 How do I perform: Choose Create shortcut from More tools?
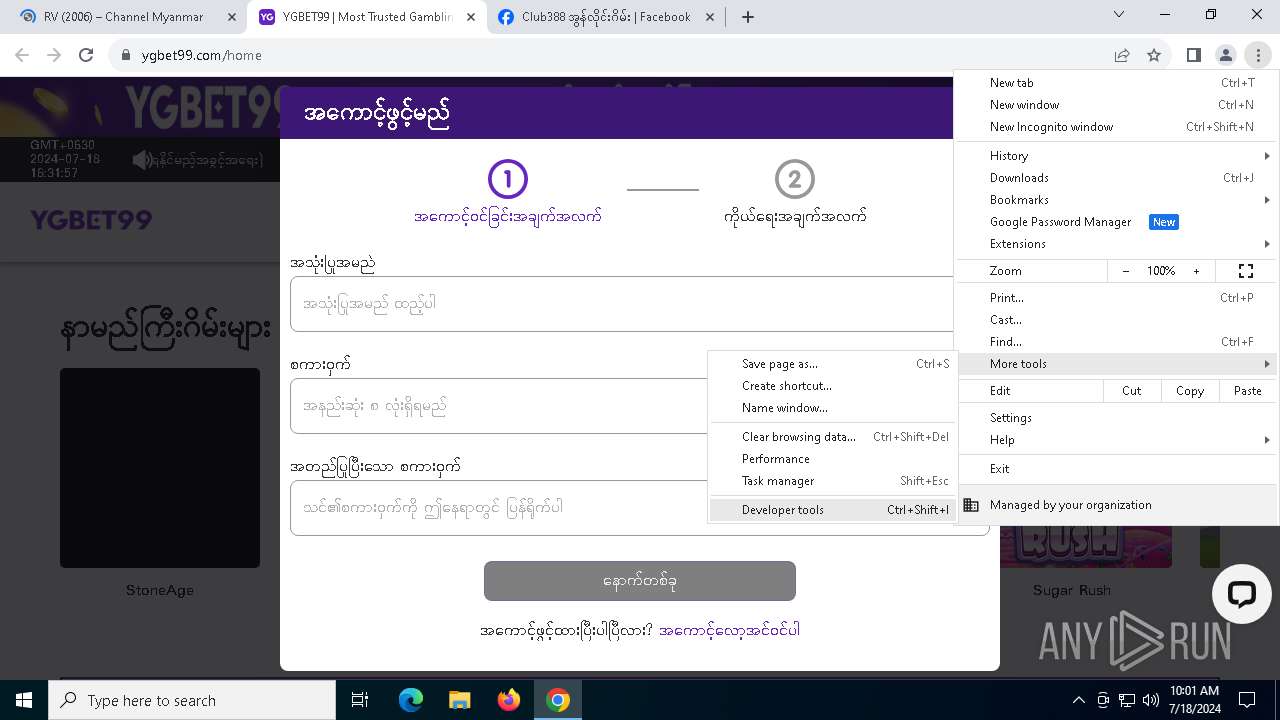pyautogui.click(x=832, y=386)
